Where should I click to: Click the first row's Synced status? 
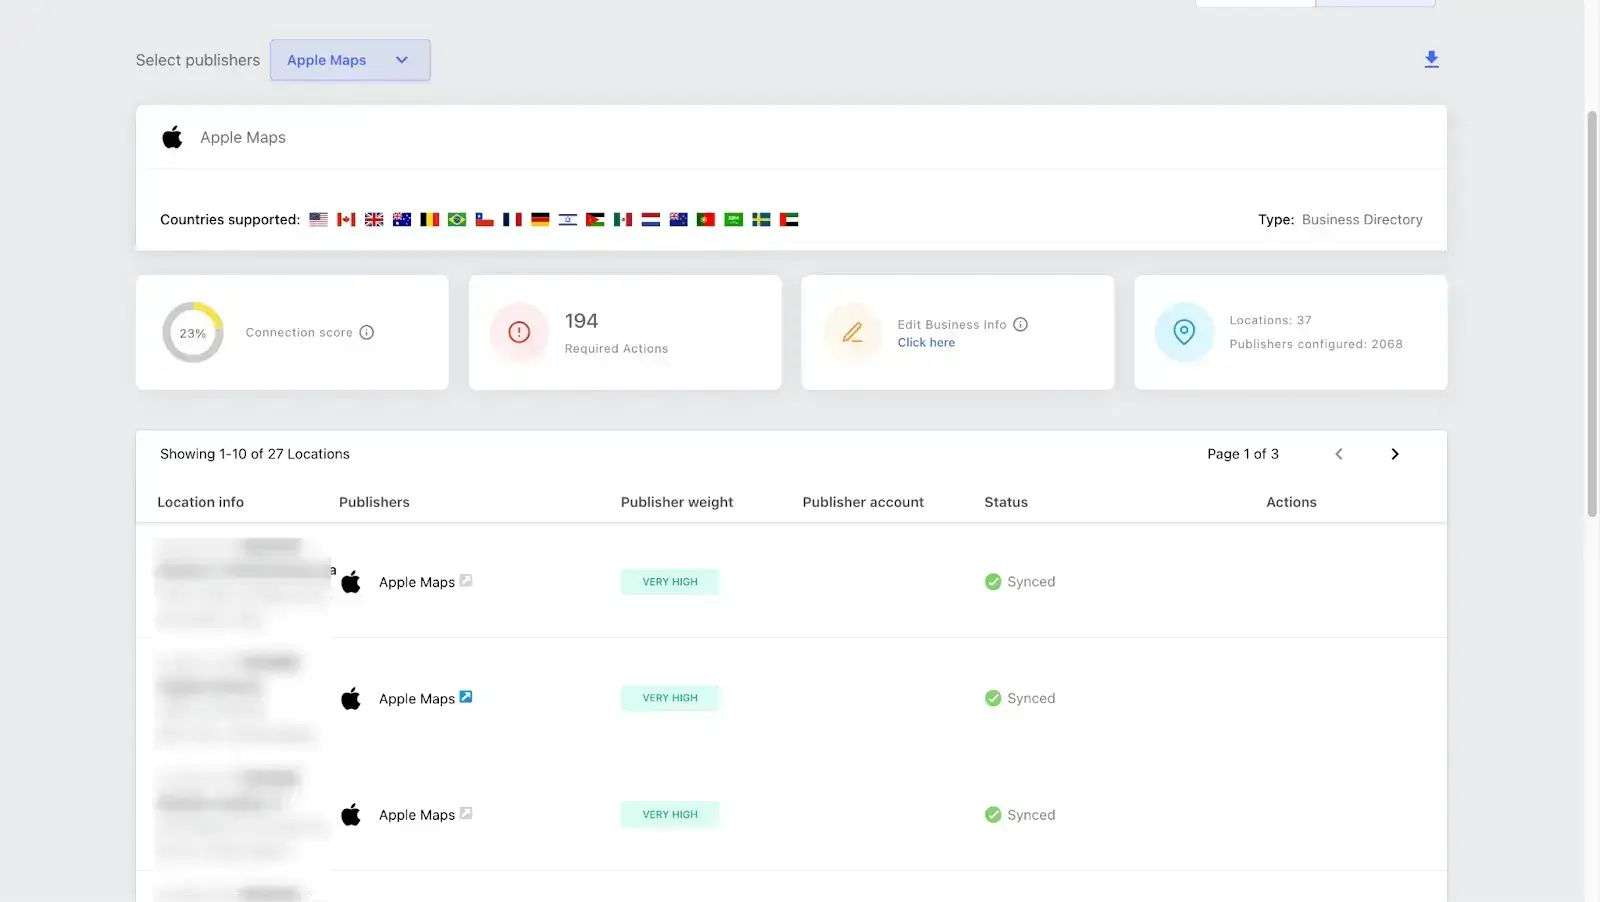(x=1020, y=582)
